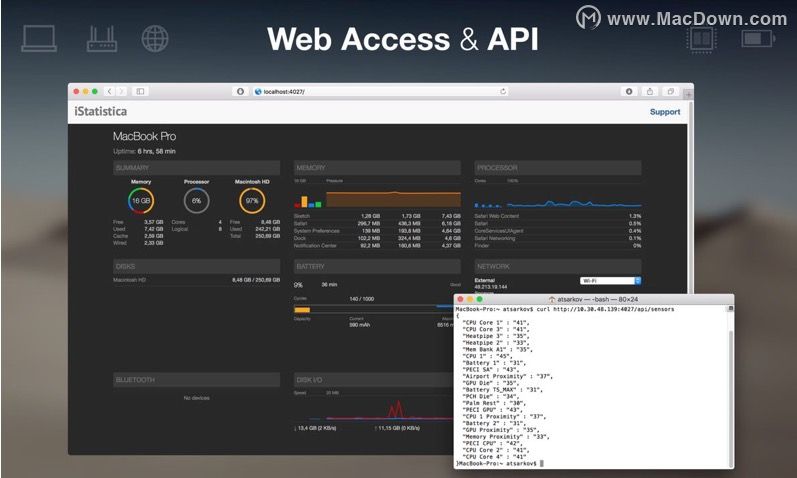The image size is (797, 478).
Task: Click the DISKS section header
Action: [x=197, y=266]
